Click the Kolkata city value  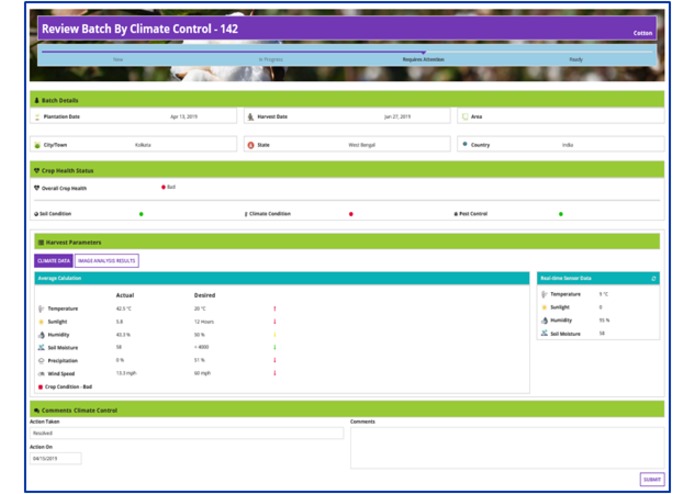(143, 145)
